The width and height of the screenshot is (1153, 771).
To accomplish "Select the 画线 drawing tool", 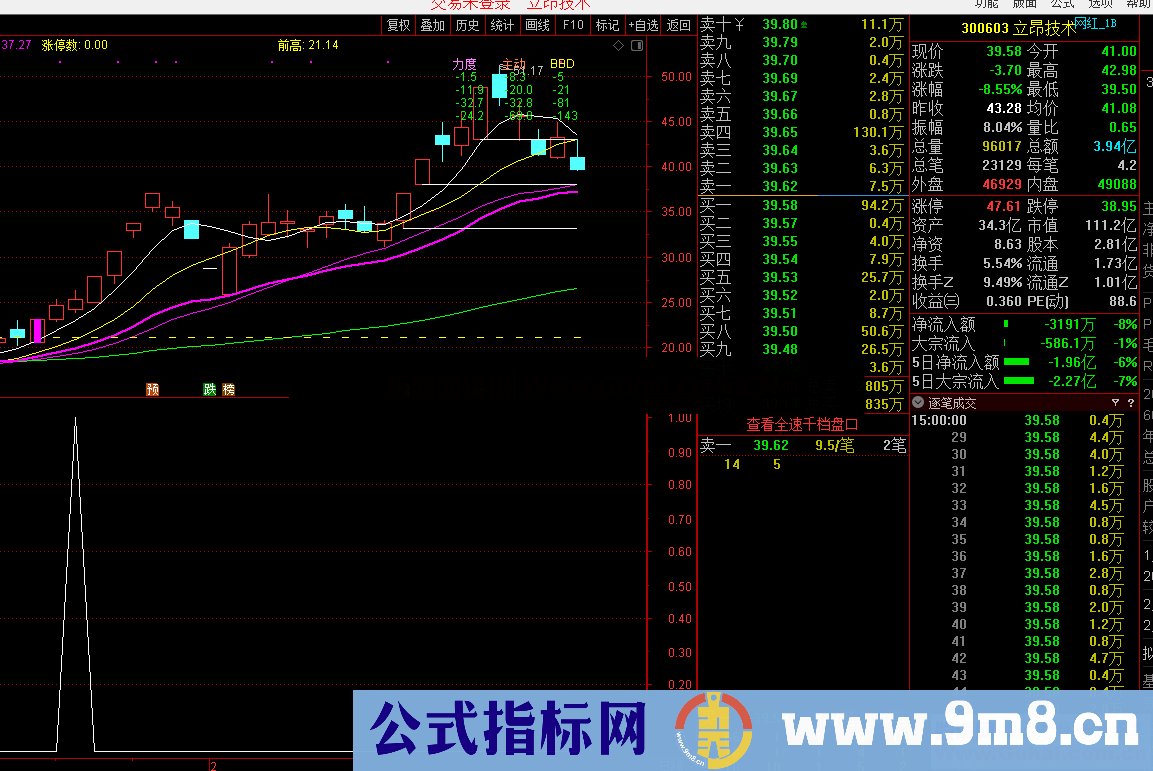I will [535, 25].
